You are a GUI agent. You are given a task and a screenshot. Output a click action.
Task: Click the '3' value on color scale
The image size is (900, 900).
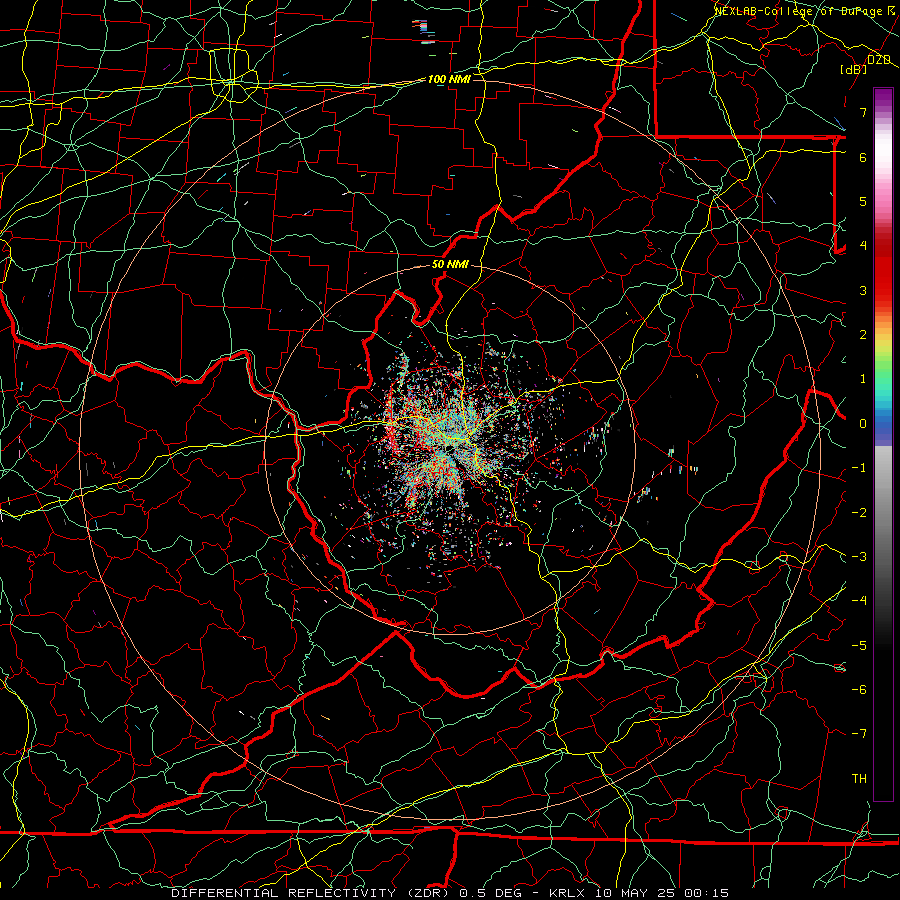(863, 290)
